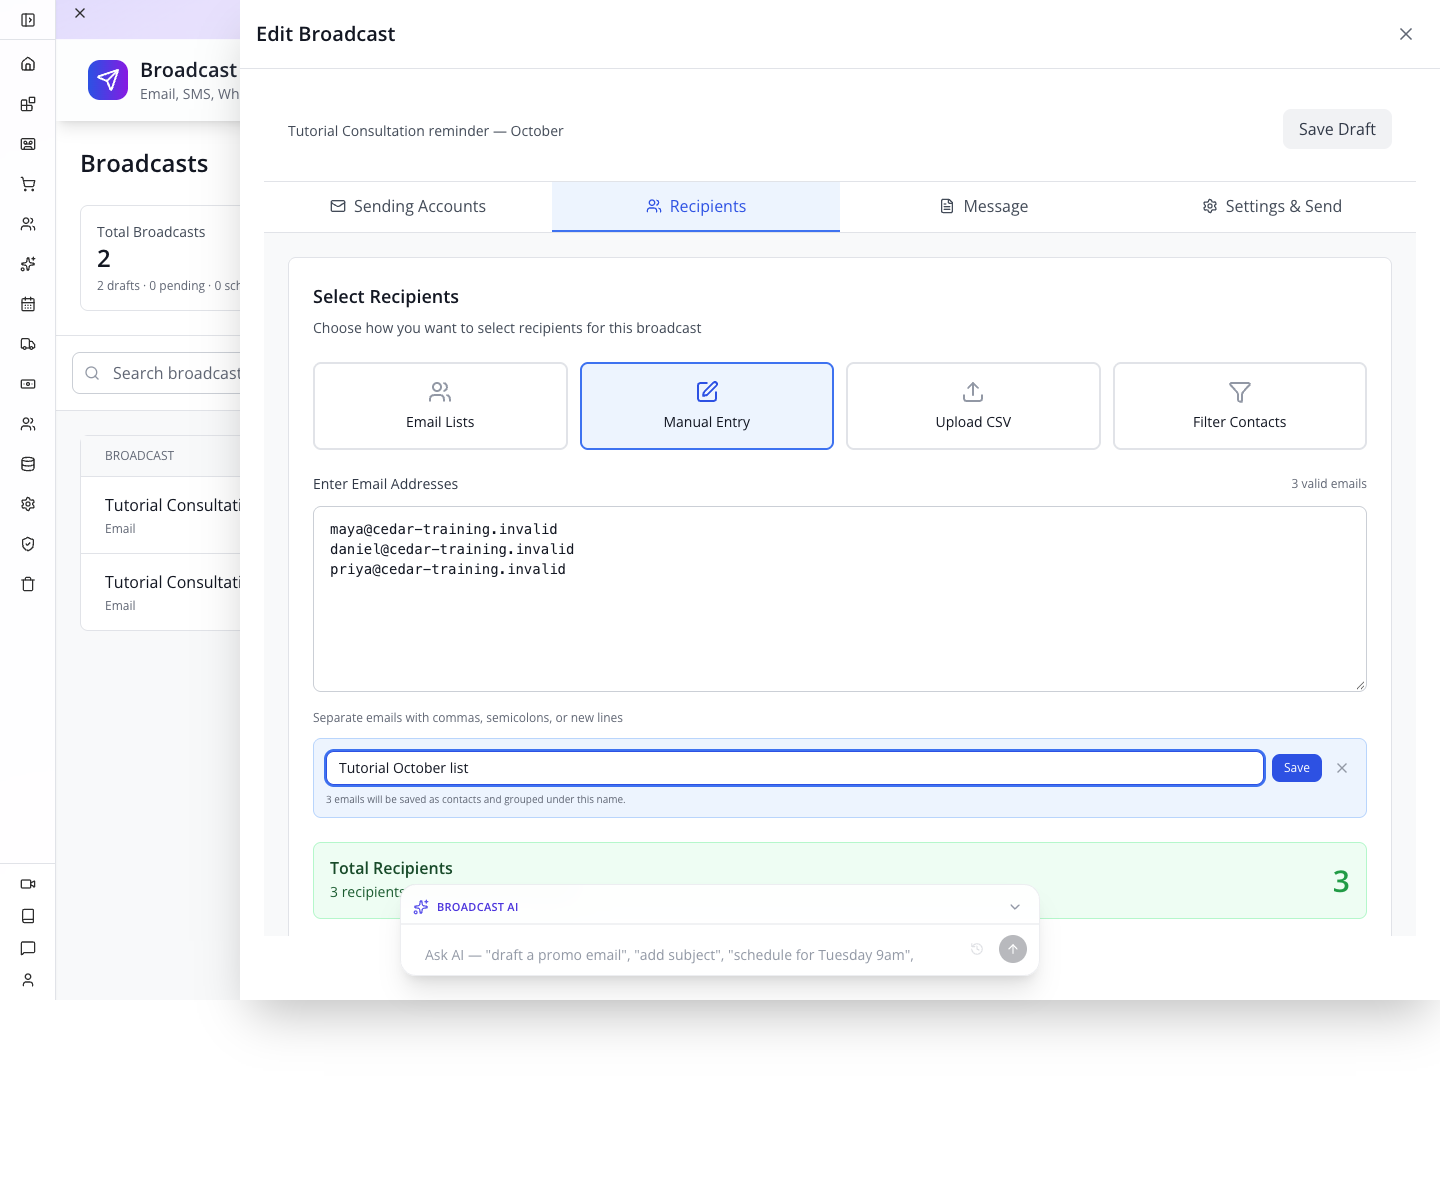The width and height of the screenshot is (1440, 1200).
Task: Dismiss the list name save box
Action: pyautogui.click(x=1342, y=768)
